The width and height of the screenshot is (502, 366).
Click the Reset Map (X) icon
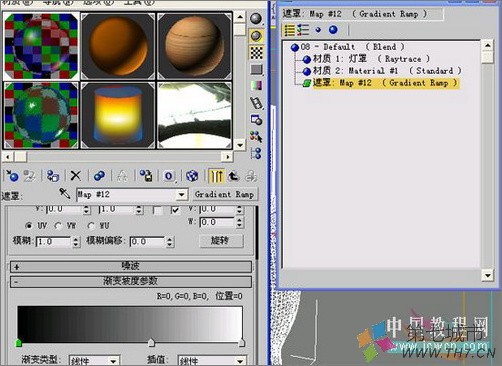(76, 176)
